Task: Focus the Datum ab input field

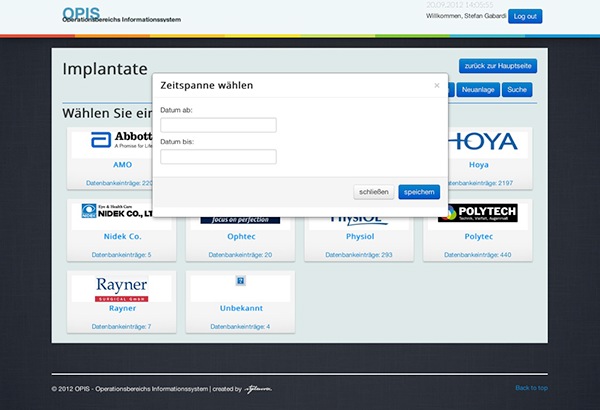Action: (218, 125)
